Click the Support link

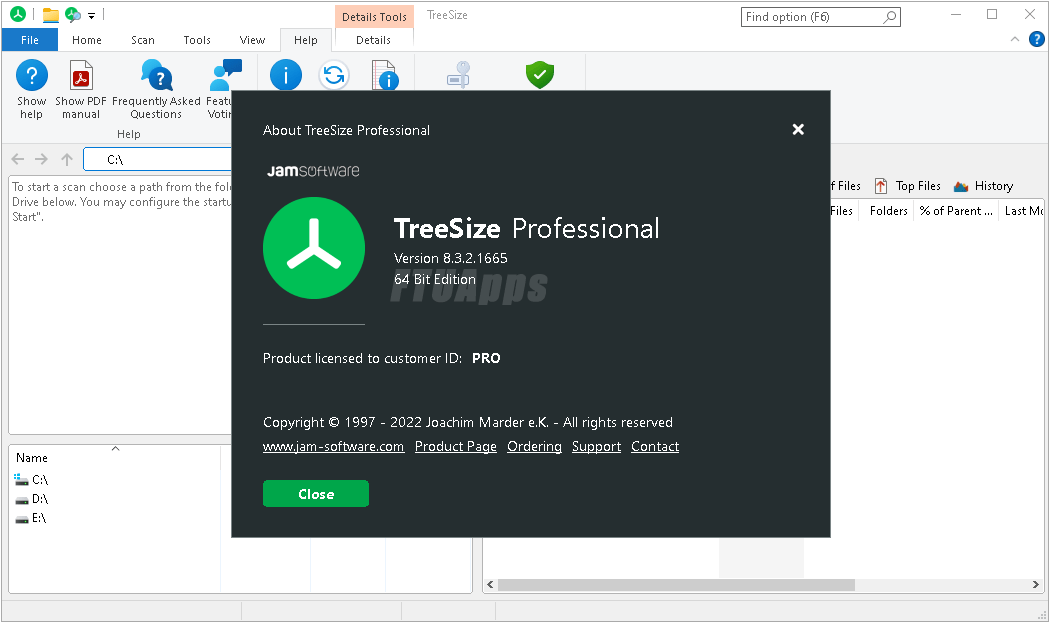tap(597, 446)
